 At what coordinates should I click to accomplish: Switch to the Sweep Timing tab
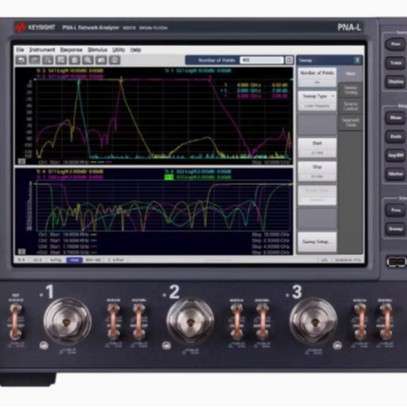[x=350, y=90]
